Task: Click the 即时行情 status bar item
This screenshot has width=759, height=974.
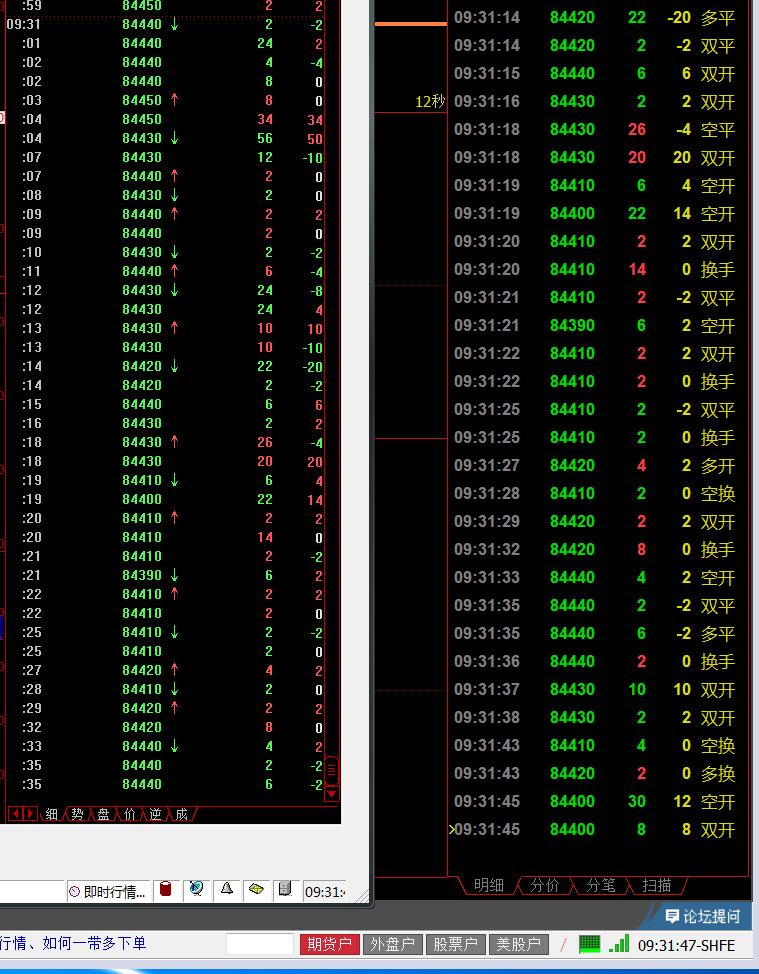Action: click(108, 892)
